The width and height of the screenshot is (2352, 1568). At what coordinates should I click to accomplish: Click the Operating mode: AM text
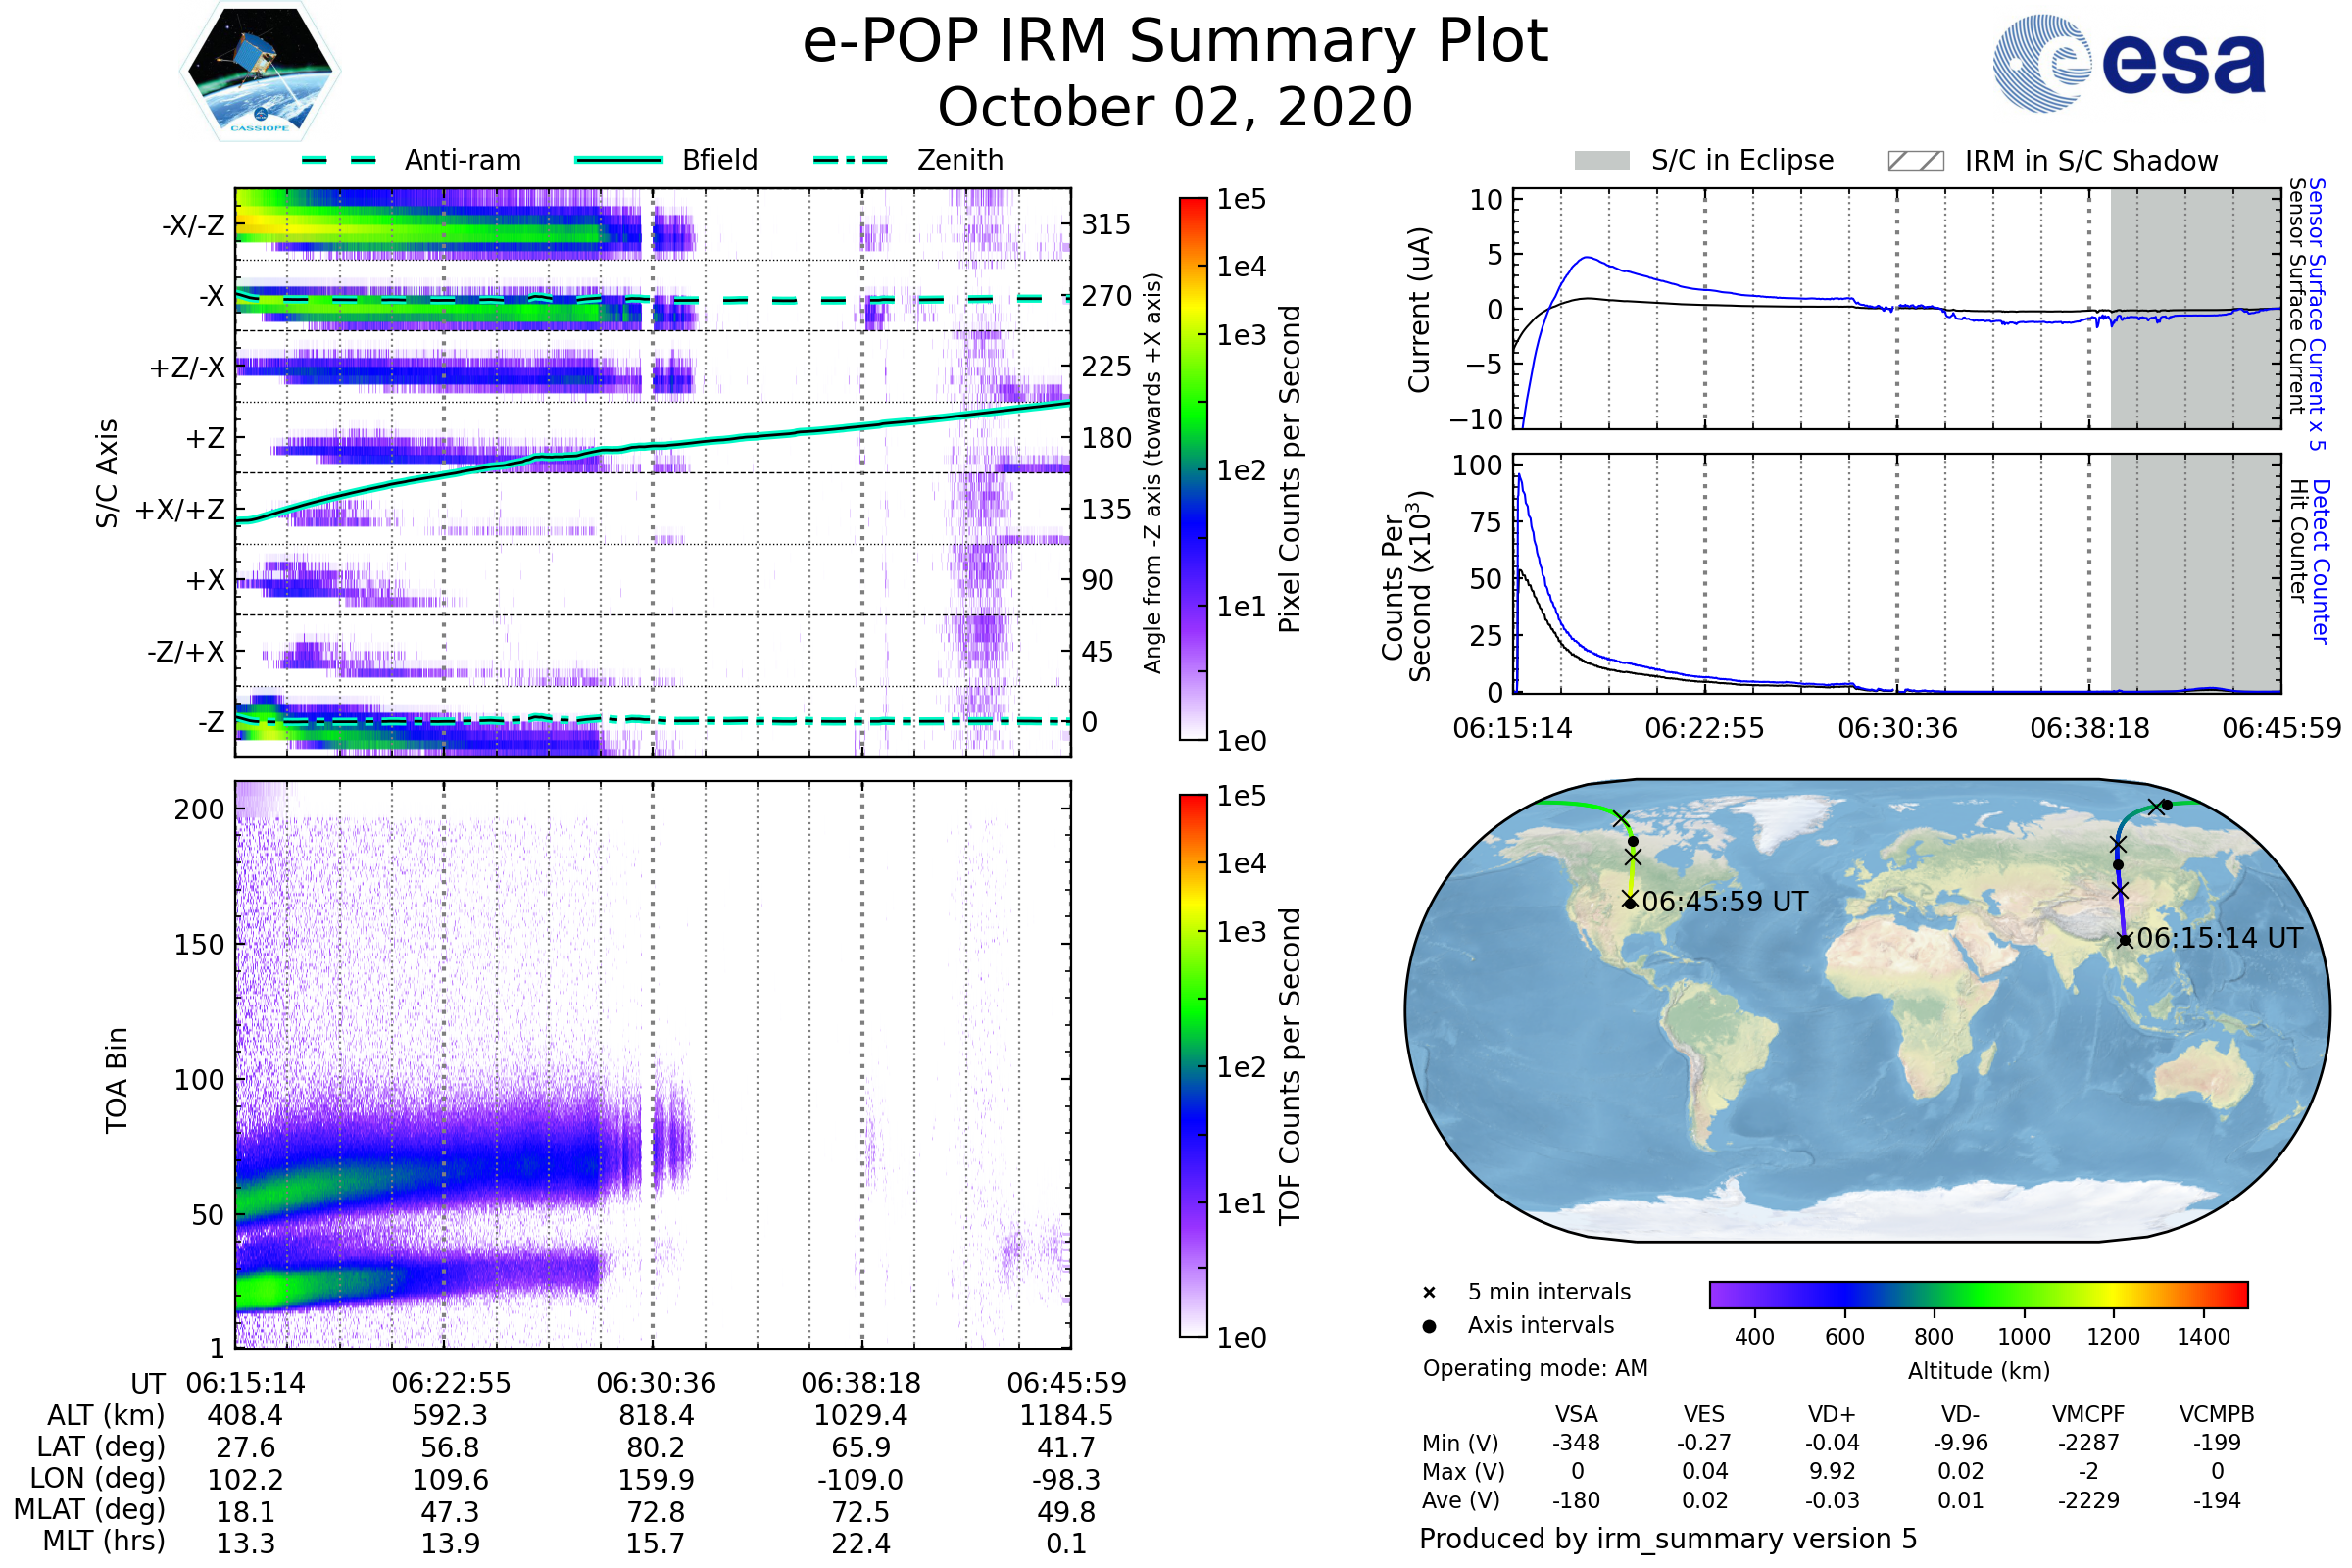point(1535,1368)
